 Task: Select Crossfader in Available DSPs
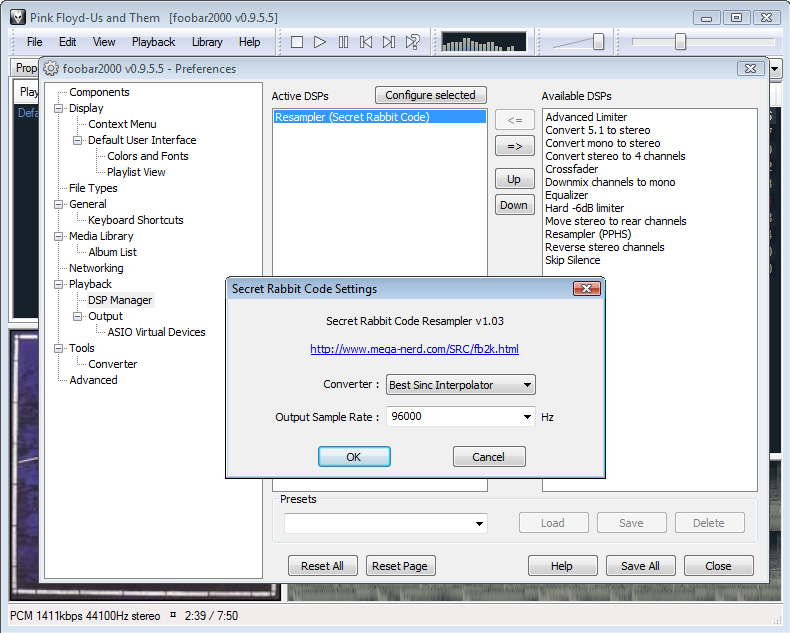571,169
